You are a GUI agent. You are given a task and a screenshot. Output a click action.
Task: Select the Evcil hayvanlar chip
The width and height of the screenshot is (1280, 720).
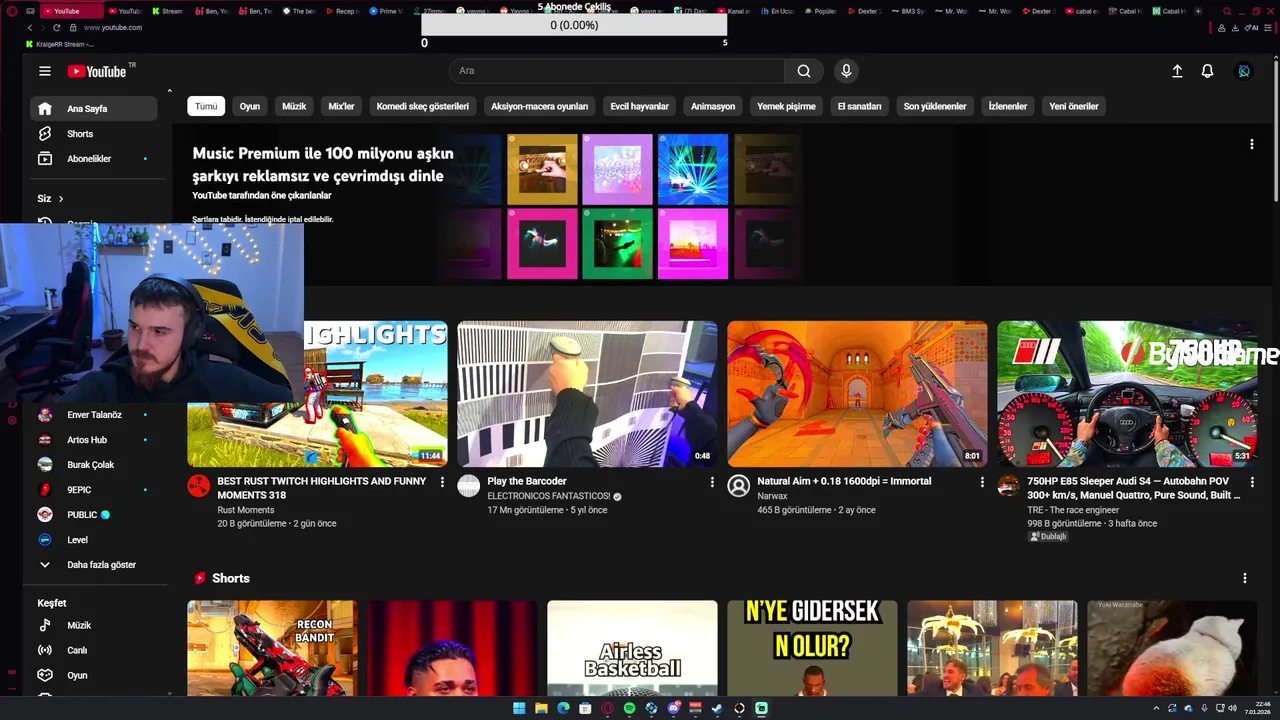pos(640,106)
